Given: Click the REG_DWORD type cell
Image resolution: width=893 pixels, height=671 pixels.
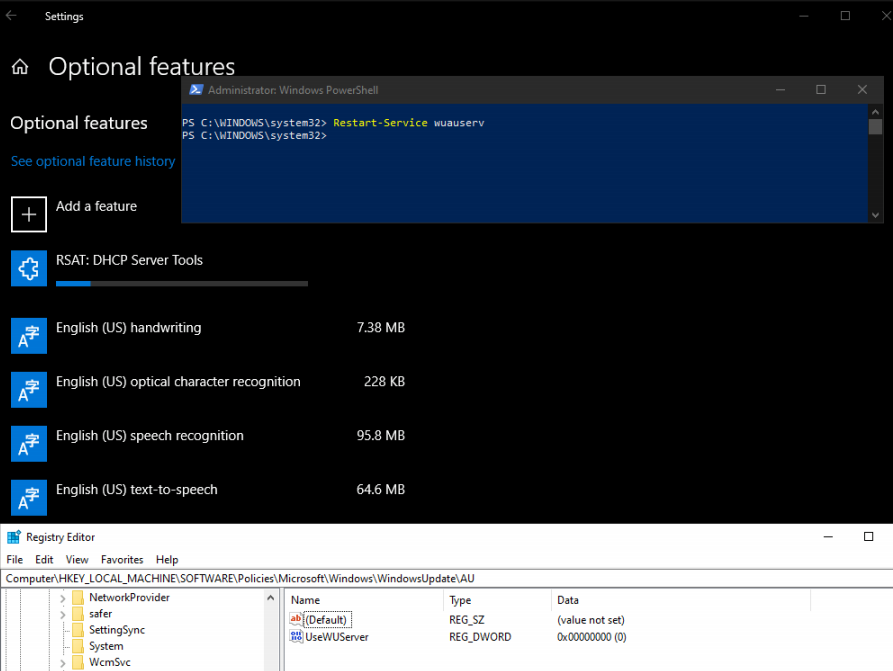Looking at the screenshot, I should click(480, 637).
